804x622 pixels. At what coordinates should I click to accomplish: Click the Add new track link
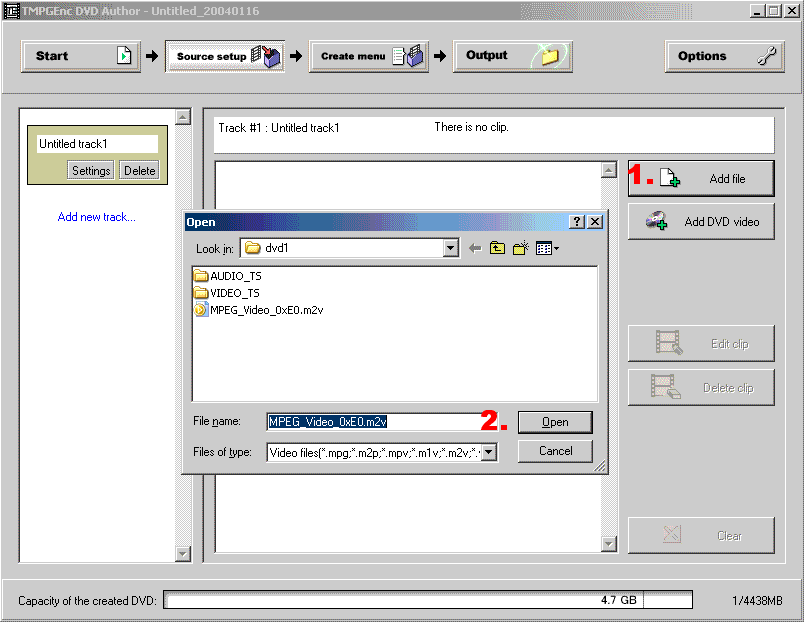[x=96, y=217]
